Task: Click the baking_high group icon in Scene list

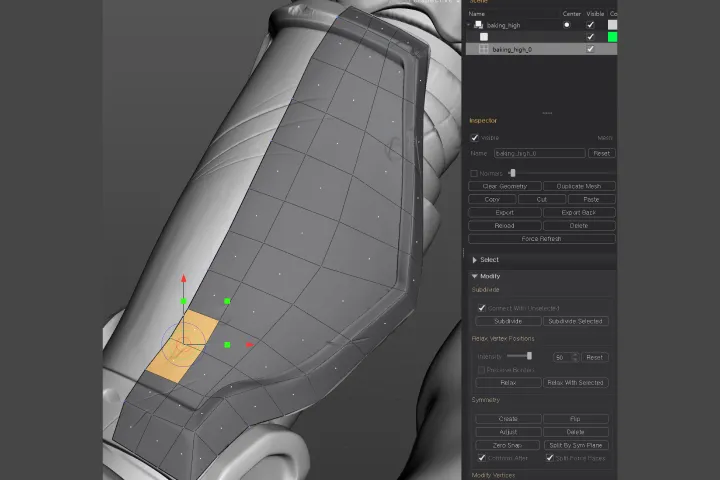Action: click(x=478, y=25)
